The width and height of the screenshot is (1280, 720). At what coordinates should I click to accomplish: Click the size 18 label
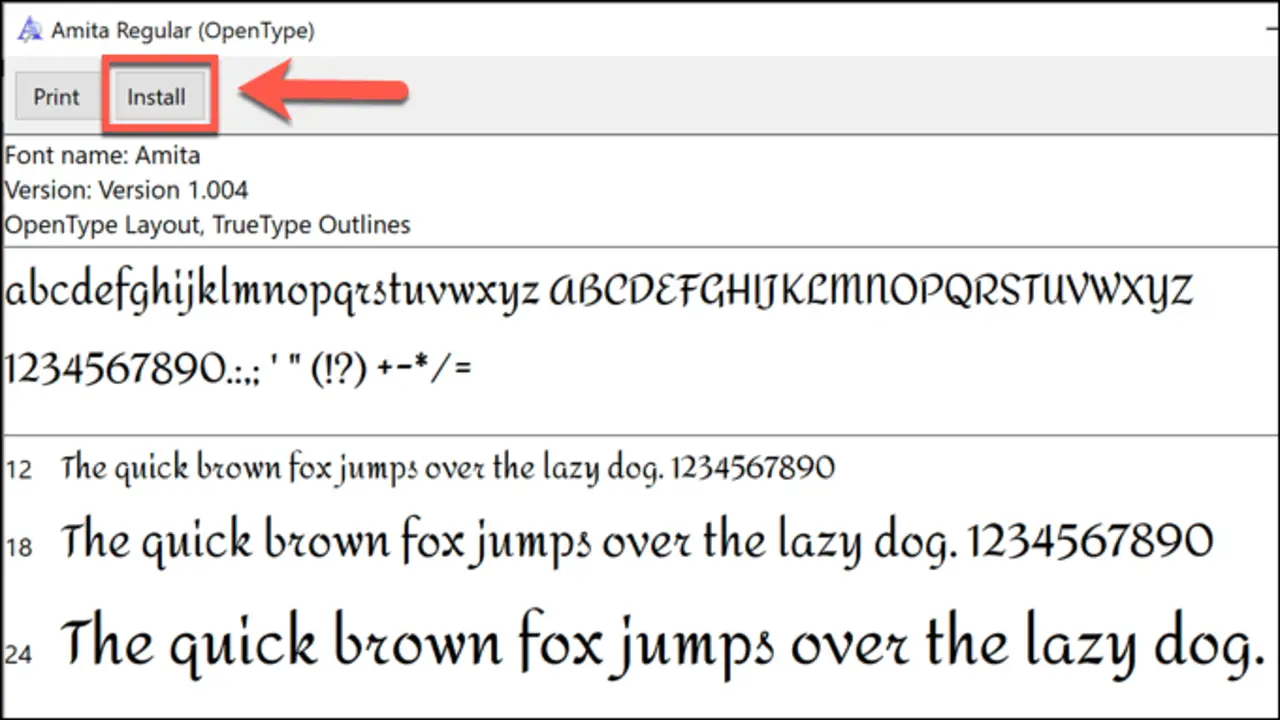click(18, 547)
